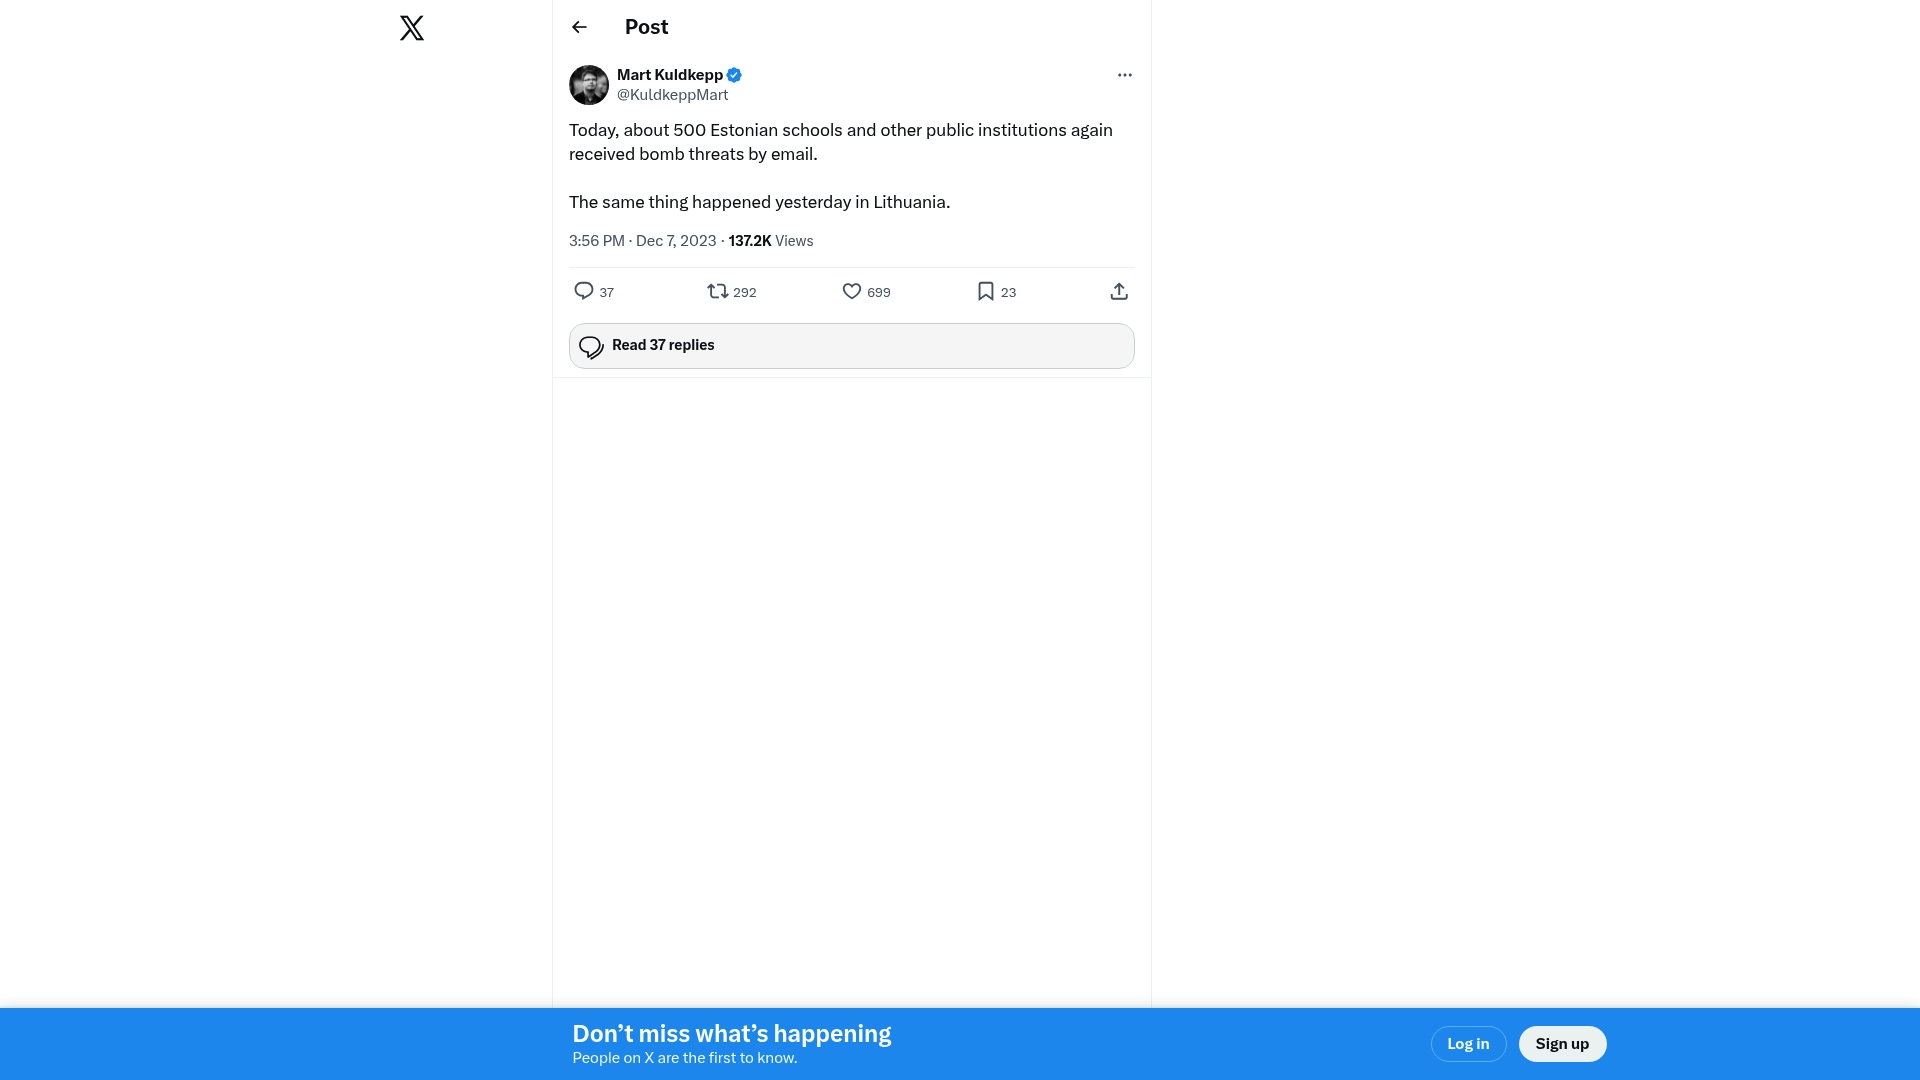Click the Log in button
The image size is (1920, 1080).
point(1468,1044)
